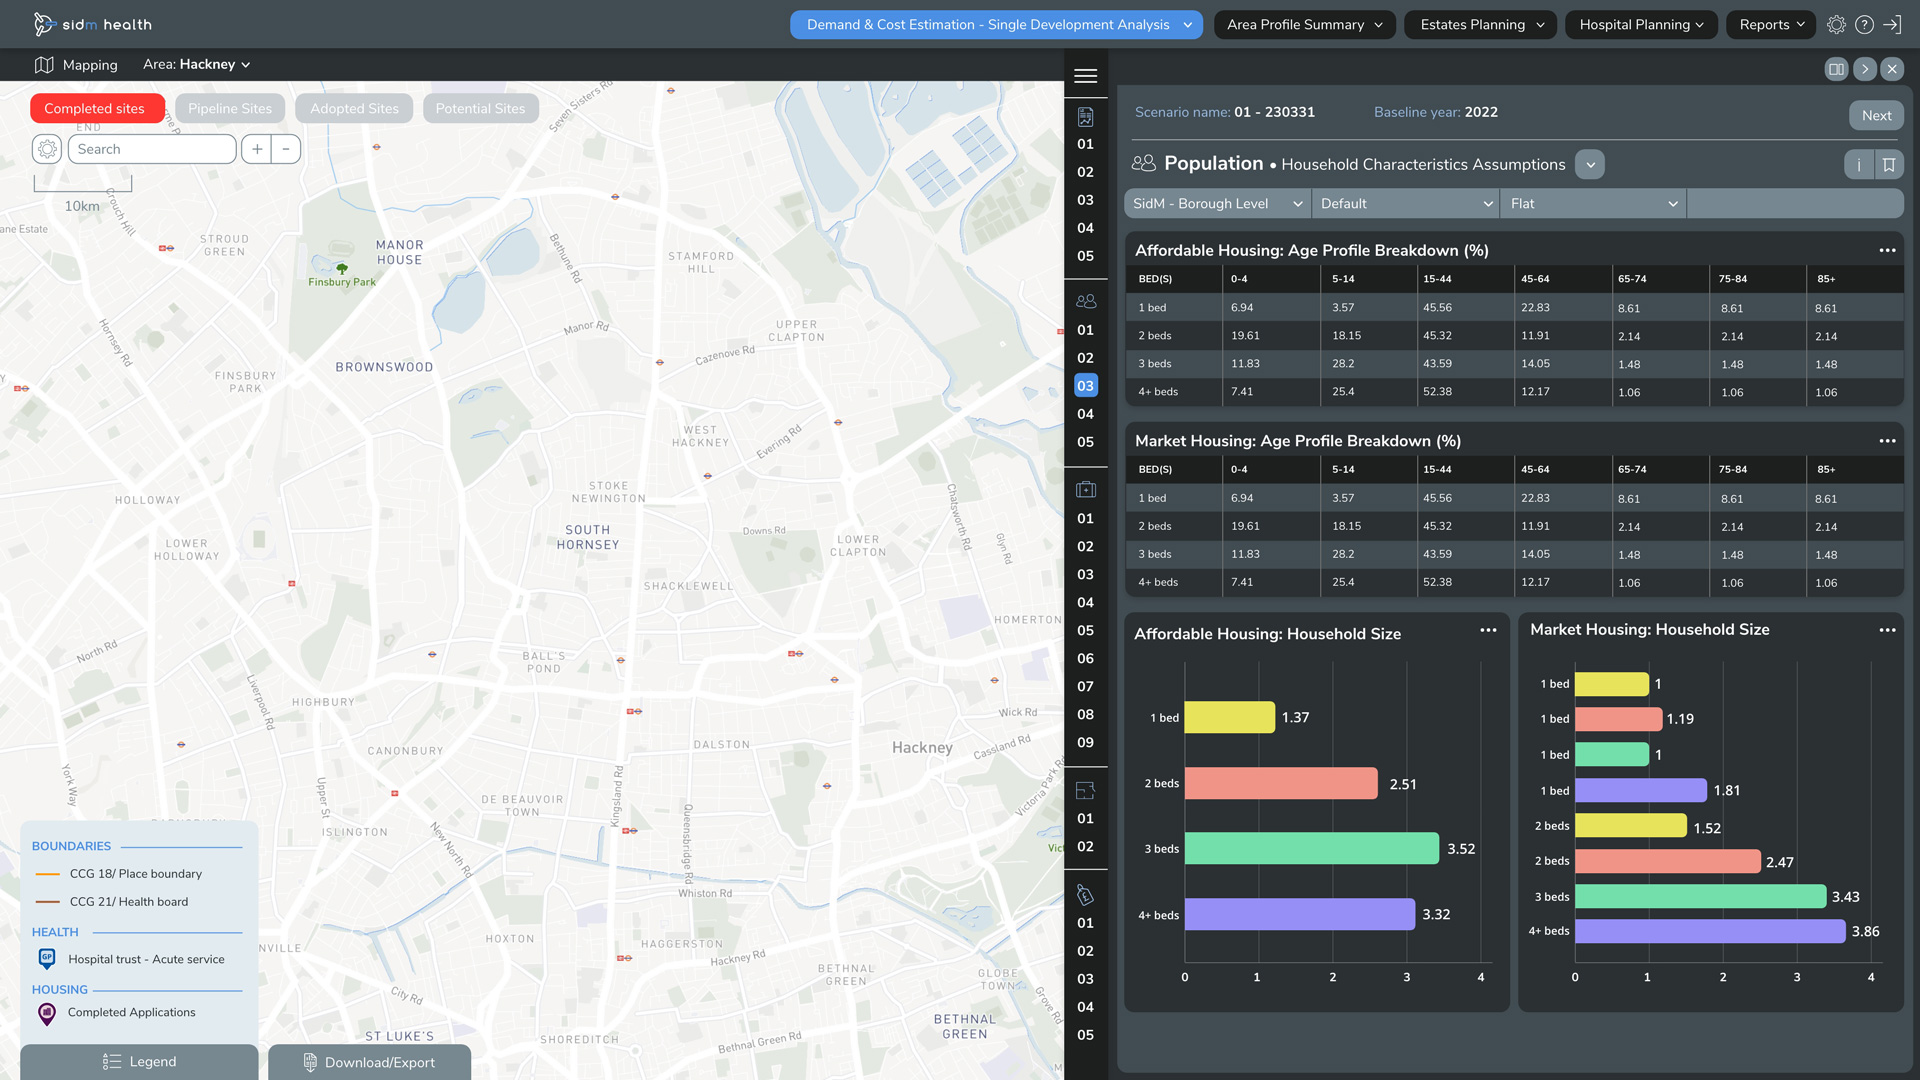Image resolution: width=1920 pixels, height=1080 pixels.
Task: Open the medical kit section icon in sidebar
Action: click(1085, 490)
